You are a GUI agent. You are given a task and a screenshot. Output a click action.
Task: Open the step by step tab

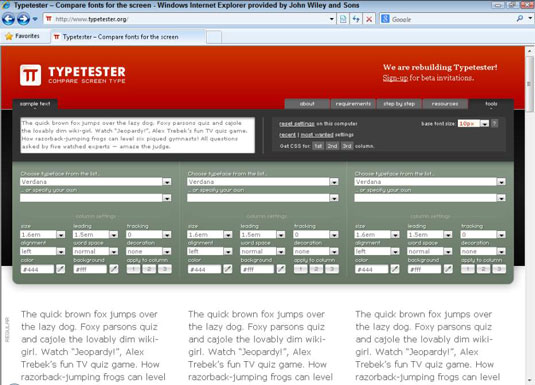tap(399, 104)
